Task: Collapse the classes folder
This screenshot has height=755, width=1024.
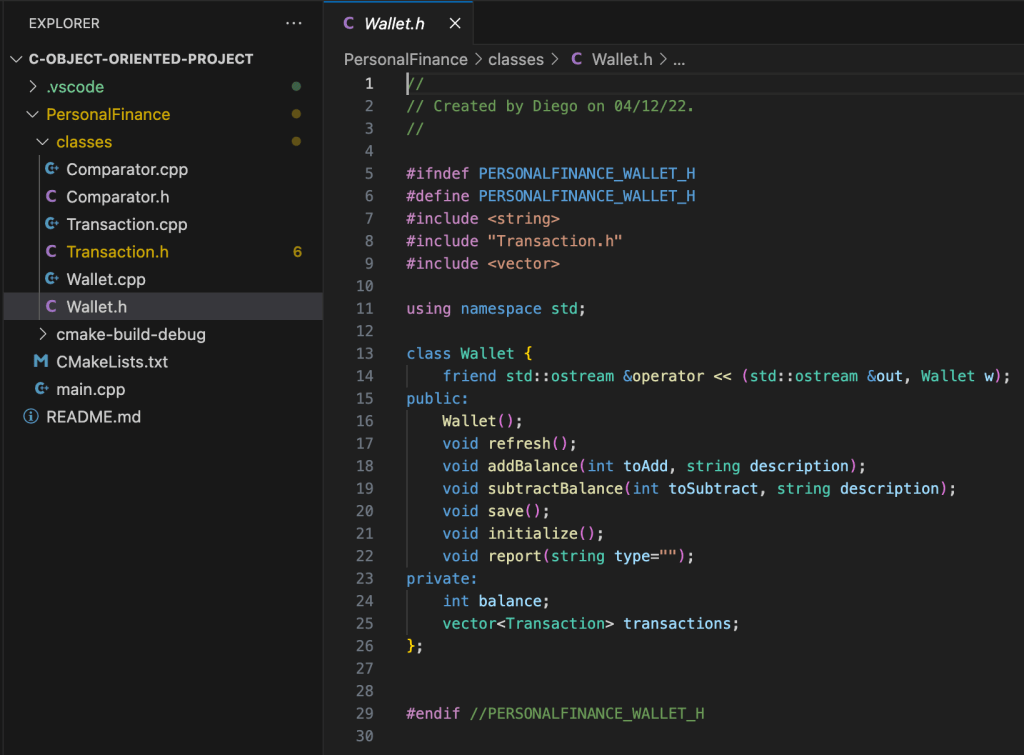Action: (x=42, y=142)
